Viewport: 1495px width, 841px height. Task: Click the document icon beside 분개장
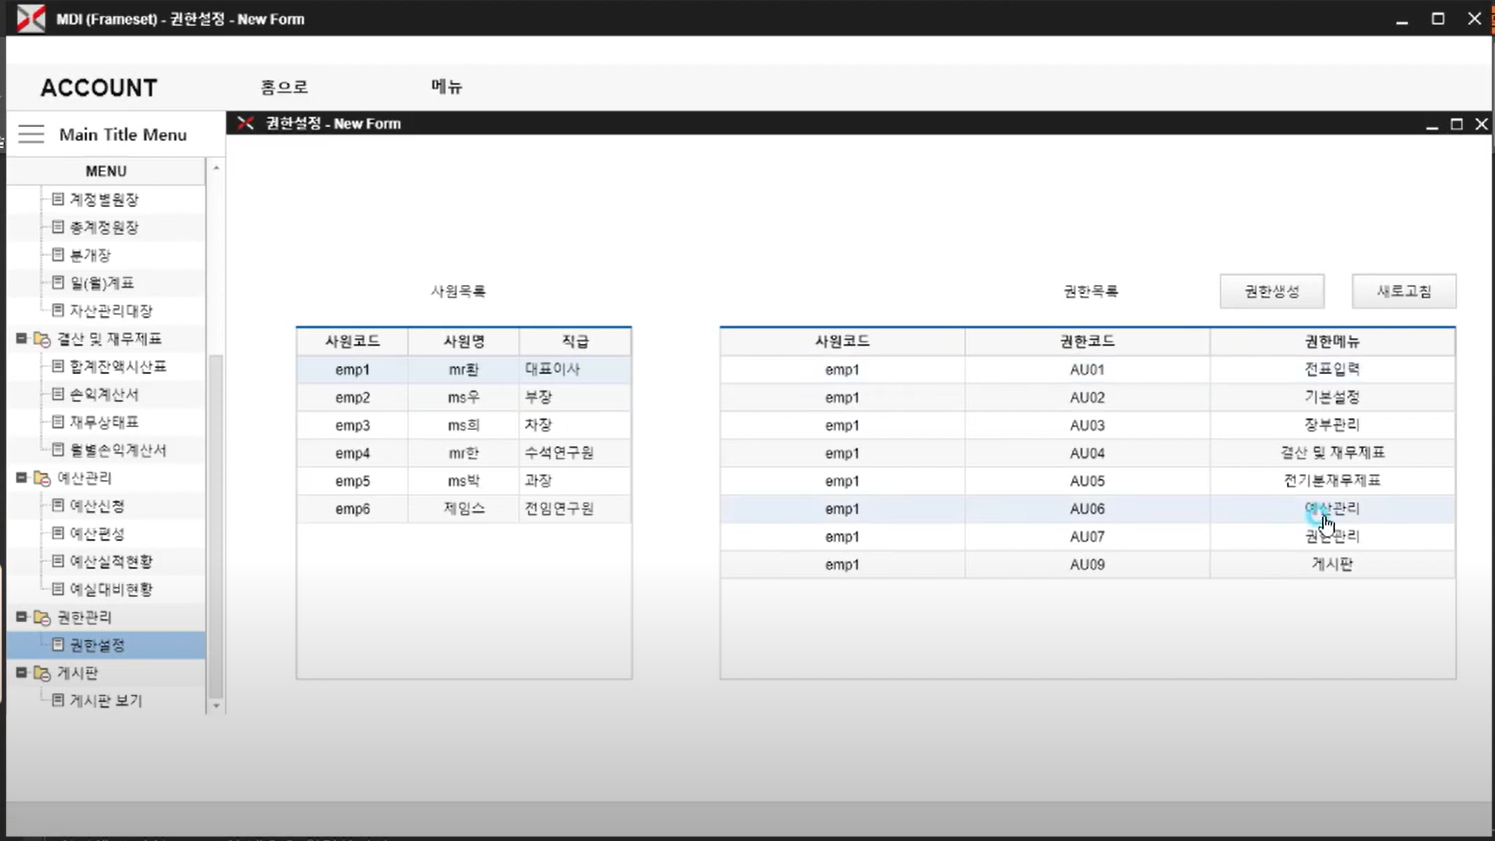pyautogui.click(x=58, y=255)
